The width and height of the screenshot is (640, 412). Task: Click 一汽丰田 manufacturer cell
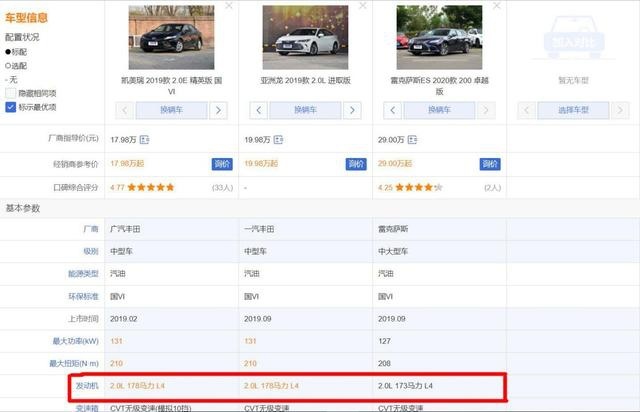(x=259, y=229)
